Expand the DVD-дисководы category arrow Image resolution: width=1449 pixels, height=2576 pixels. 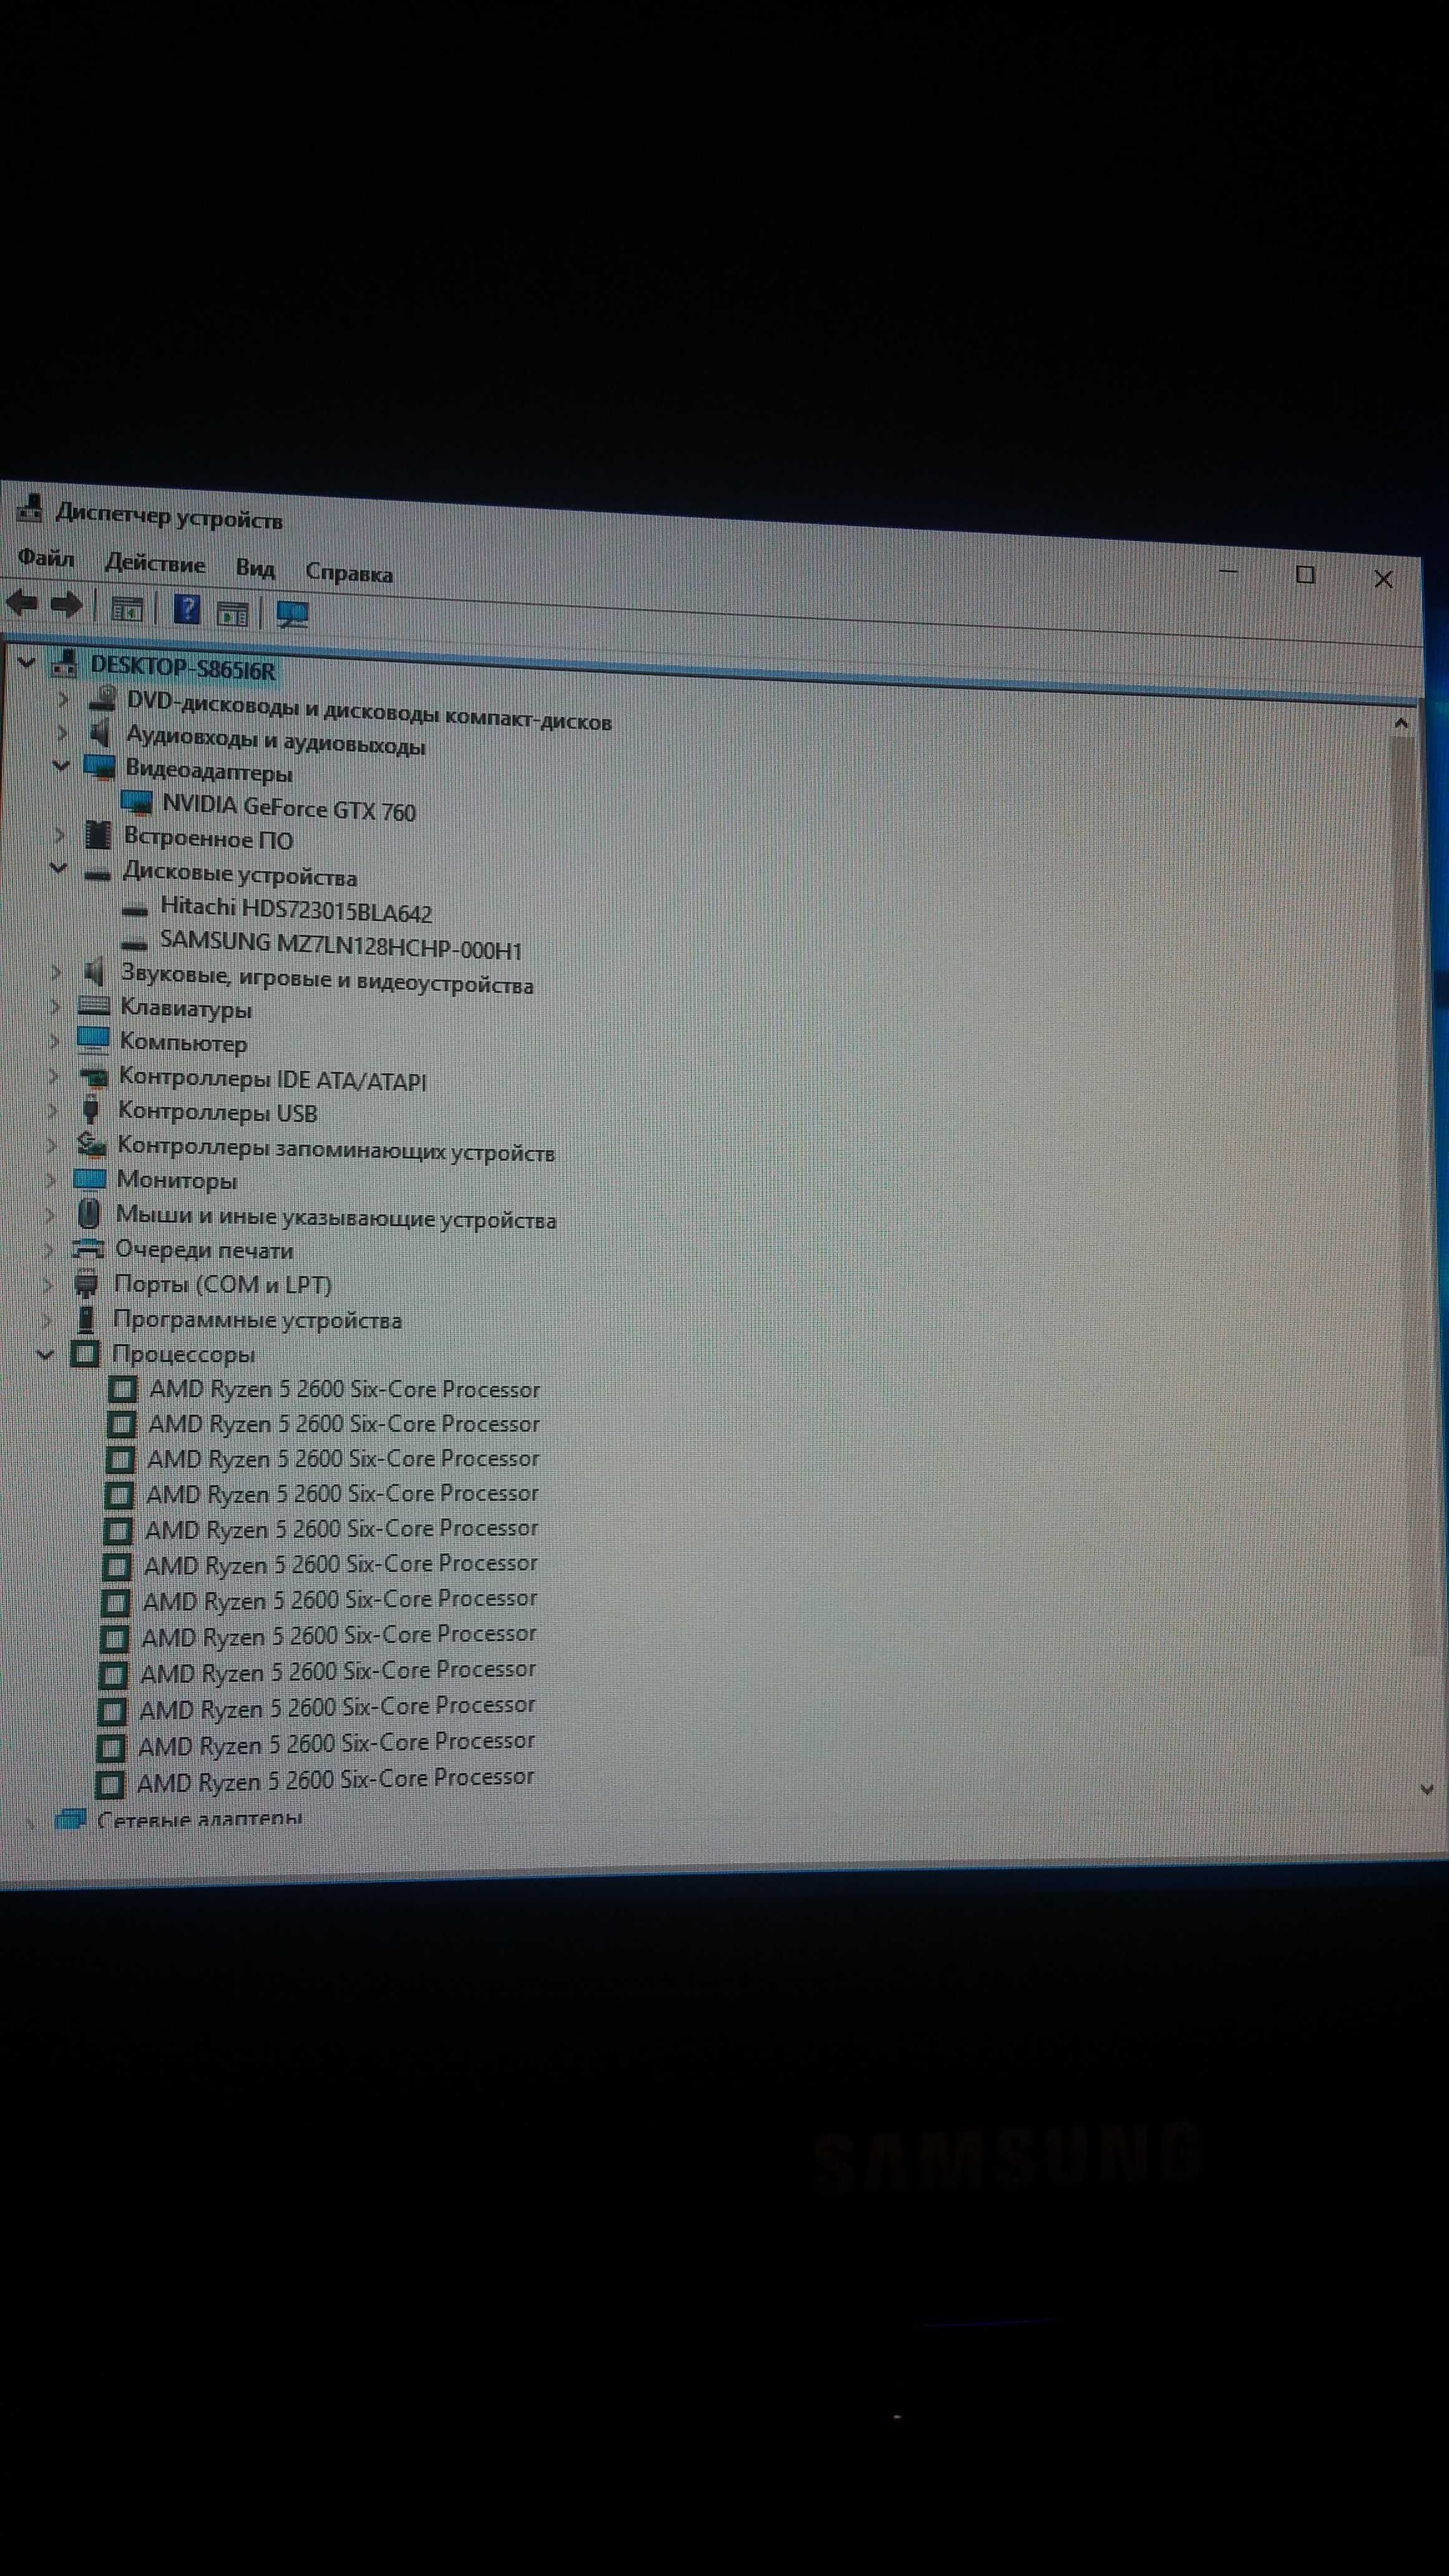[64, 698]
